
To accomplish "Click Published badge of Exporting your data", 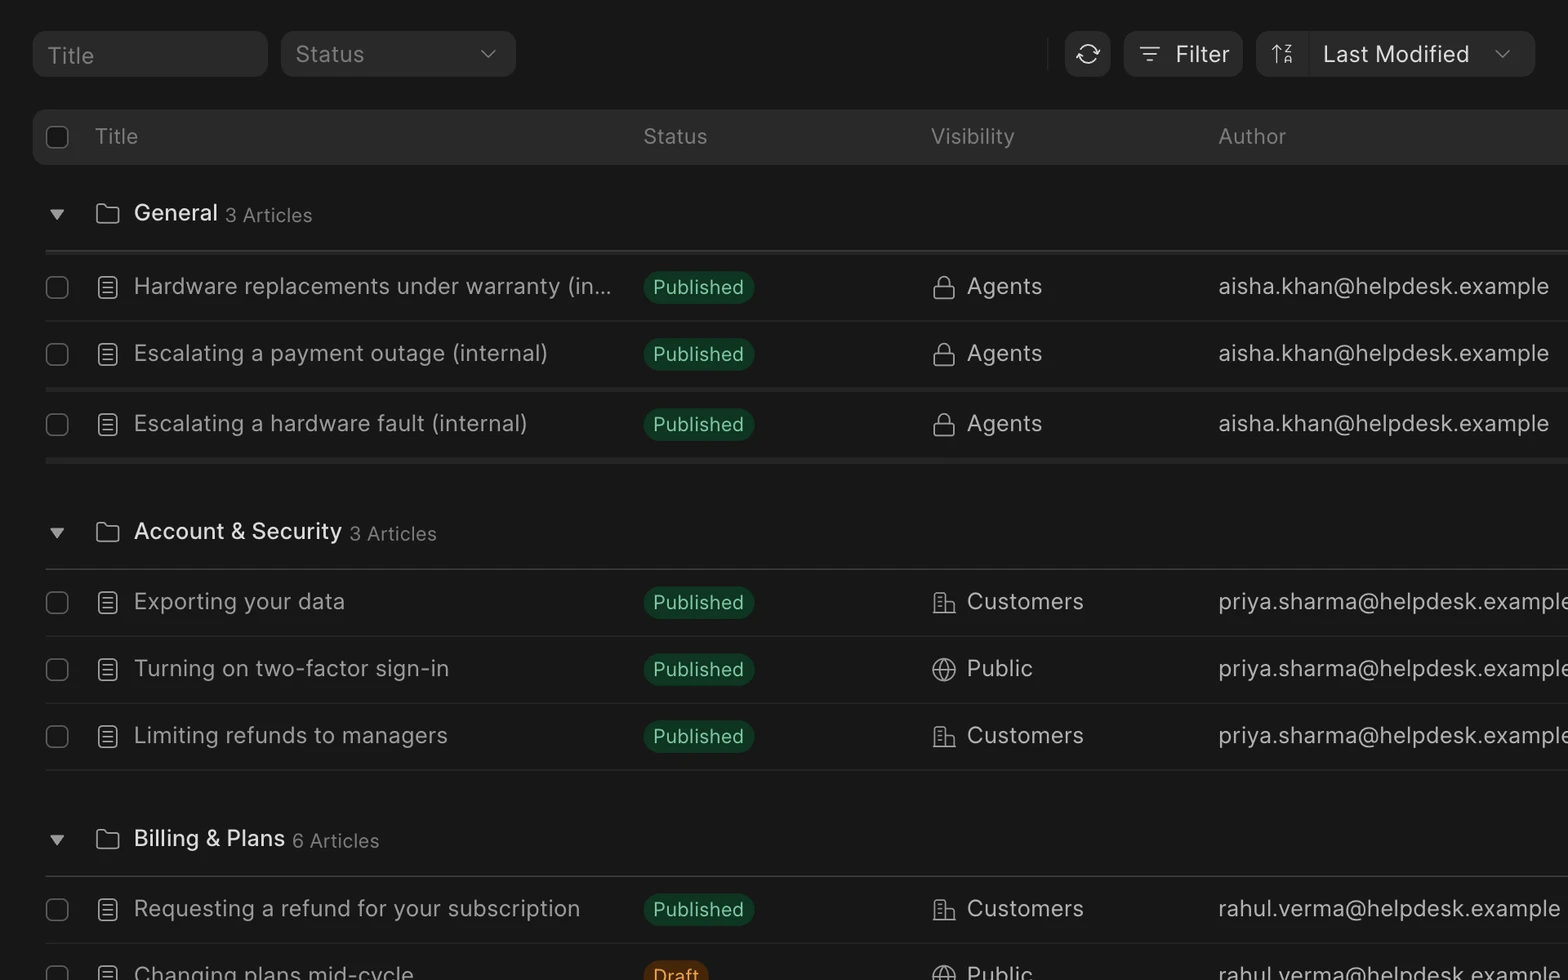I will point(698,603).
